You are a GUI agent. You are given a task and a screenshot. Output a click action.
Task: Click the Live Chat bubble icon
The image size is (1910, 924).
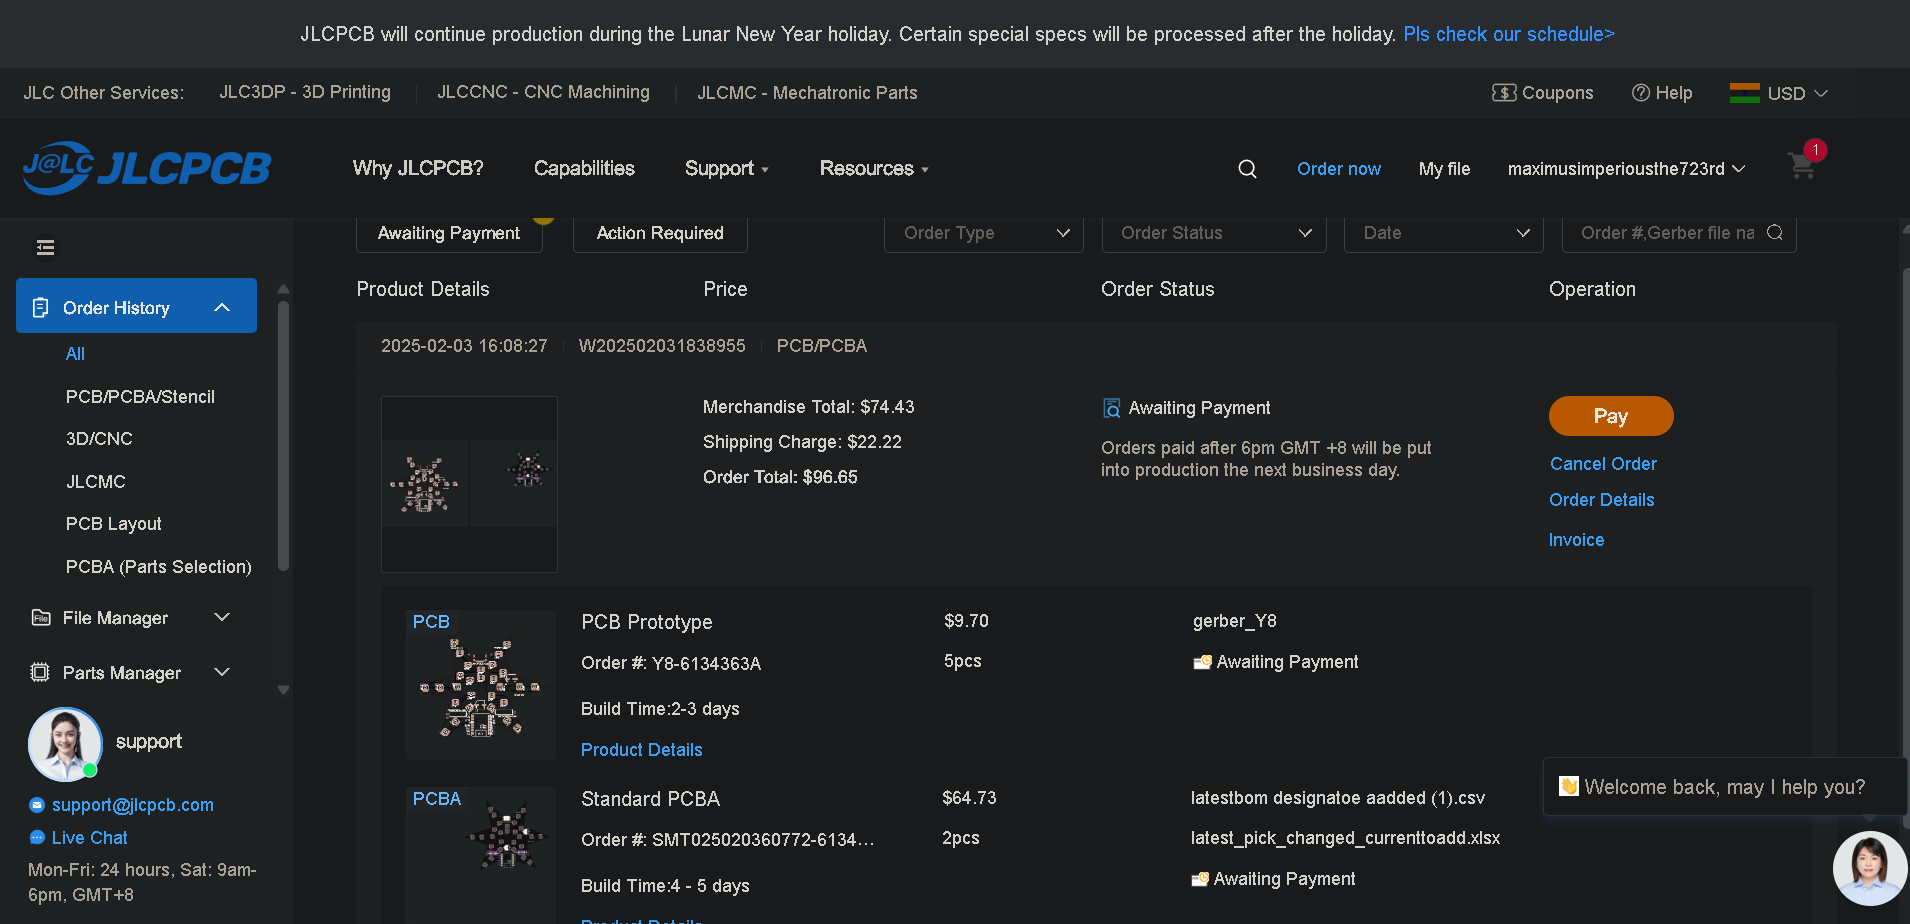click(x=37, y=838)
